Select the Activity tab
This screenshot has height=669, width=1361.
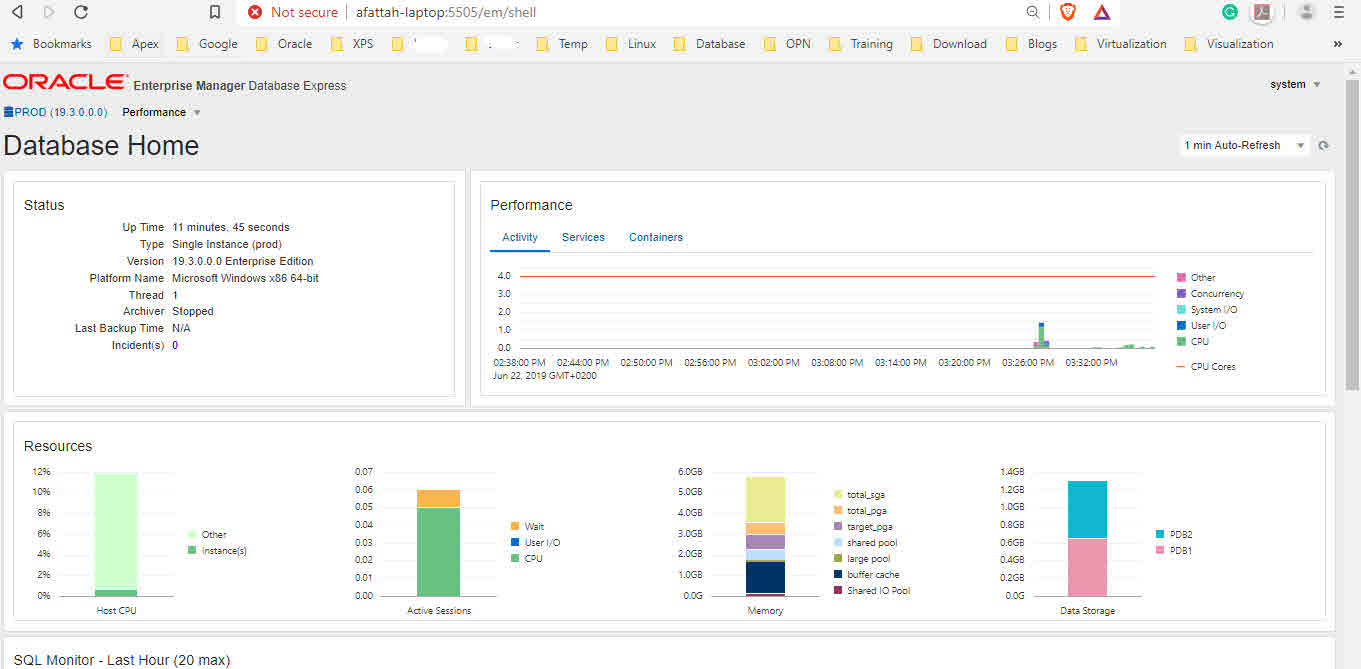[520, 237]
